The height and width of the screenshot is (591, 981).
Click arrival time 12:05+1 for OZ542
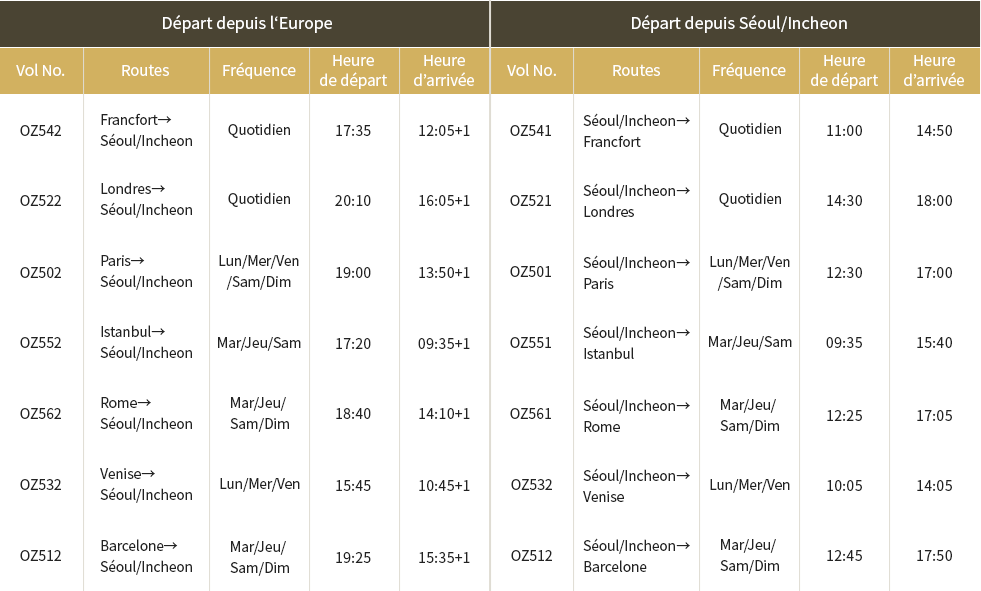(x=444, y=131)
